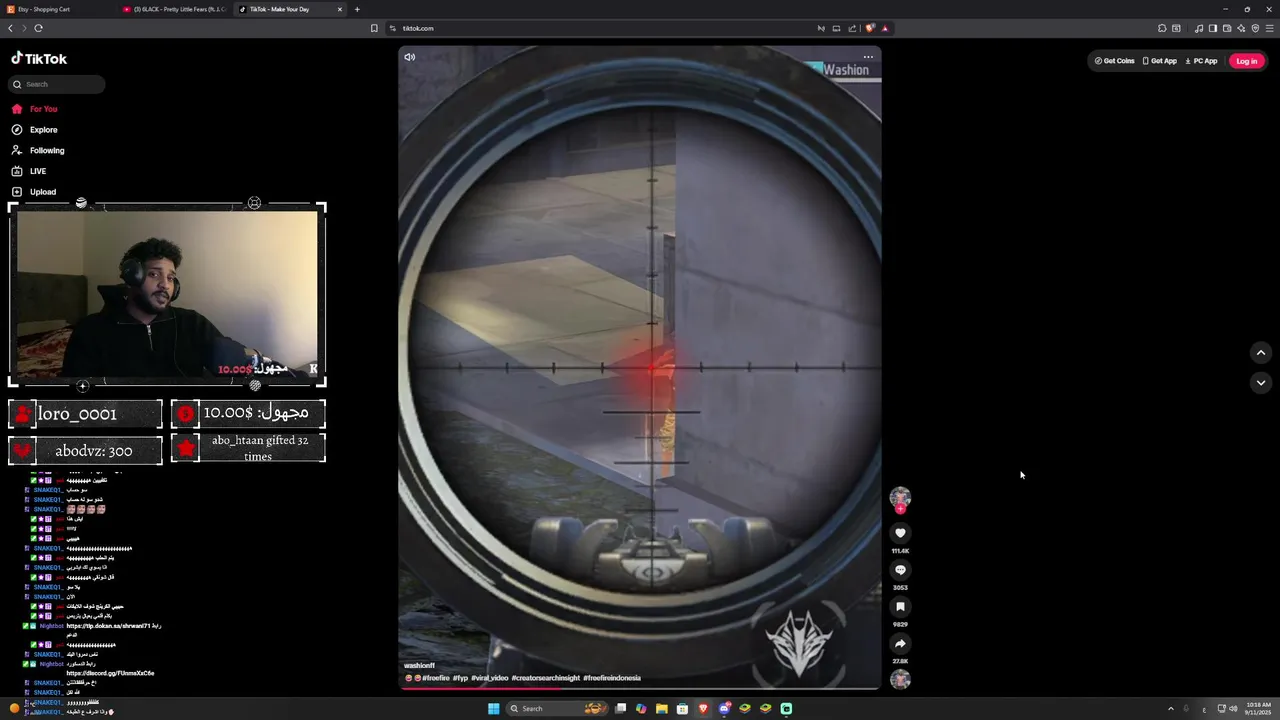
Task: Open the creator avatar above the like button
Action: click(x=900, y=497)
